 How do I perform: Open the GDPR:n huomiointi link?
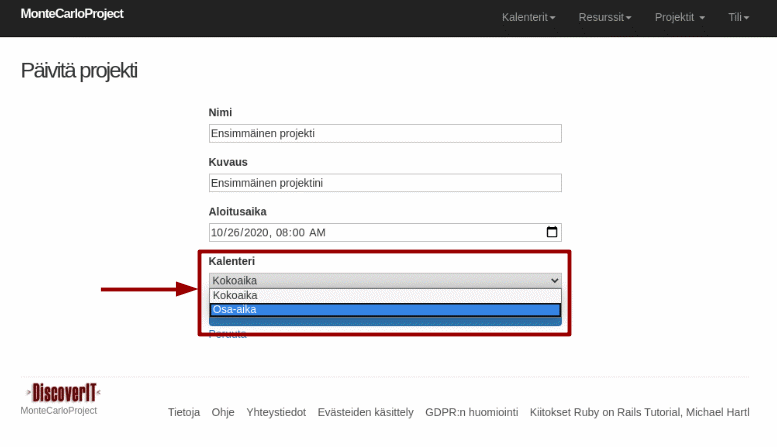(471, 412)
